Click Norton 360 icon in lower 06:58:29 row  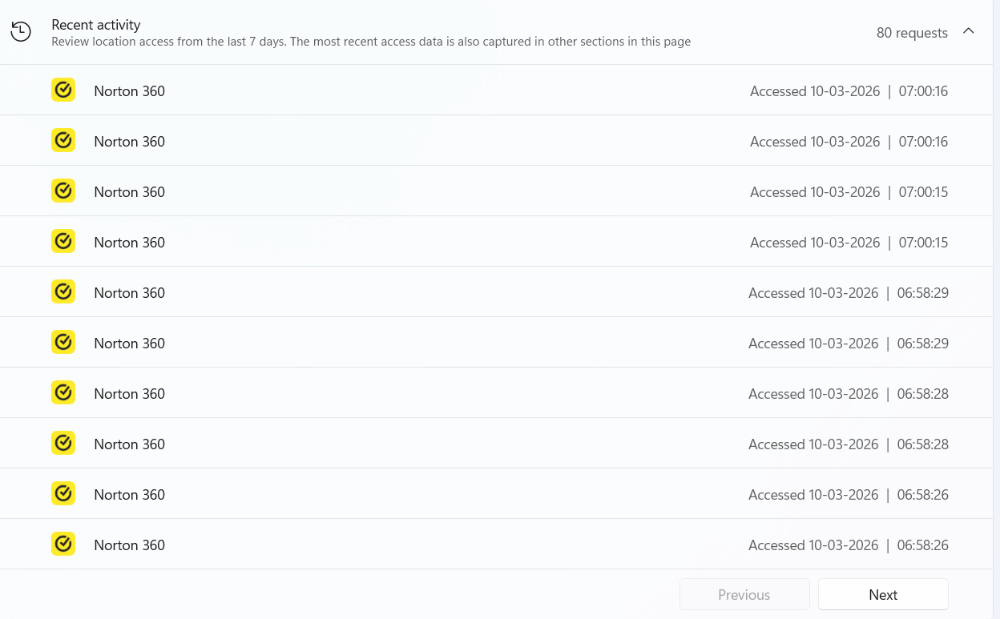(x=63, y=342)
